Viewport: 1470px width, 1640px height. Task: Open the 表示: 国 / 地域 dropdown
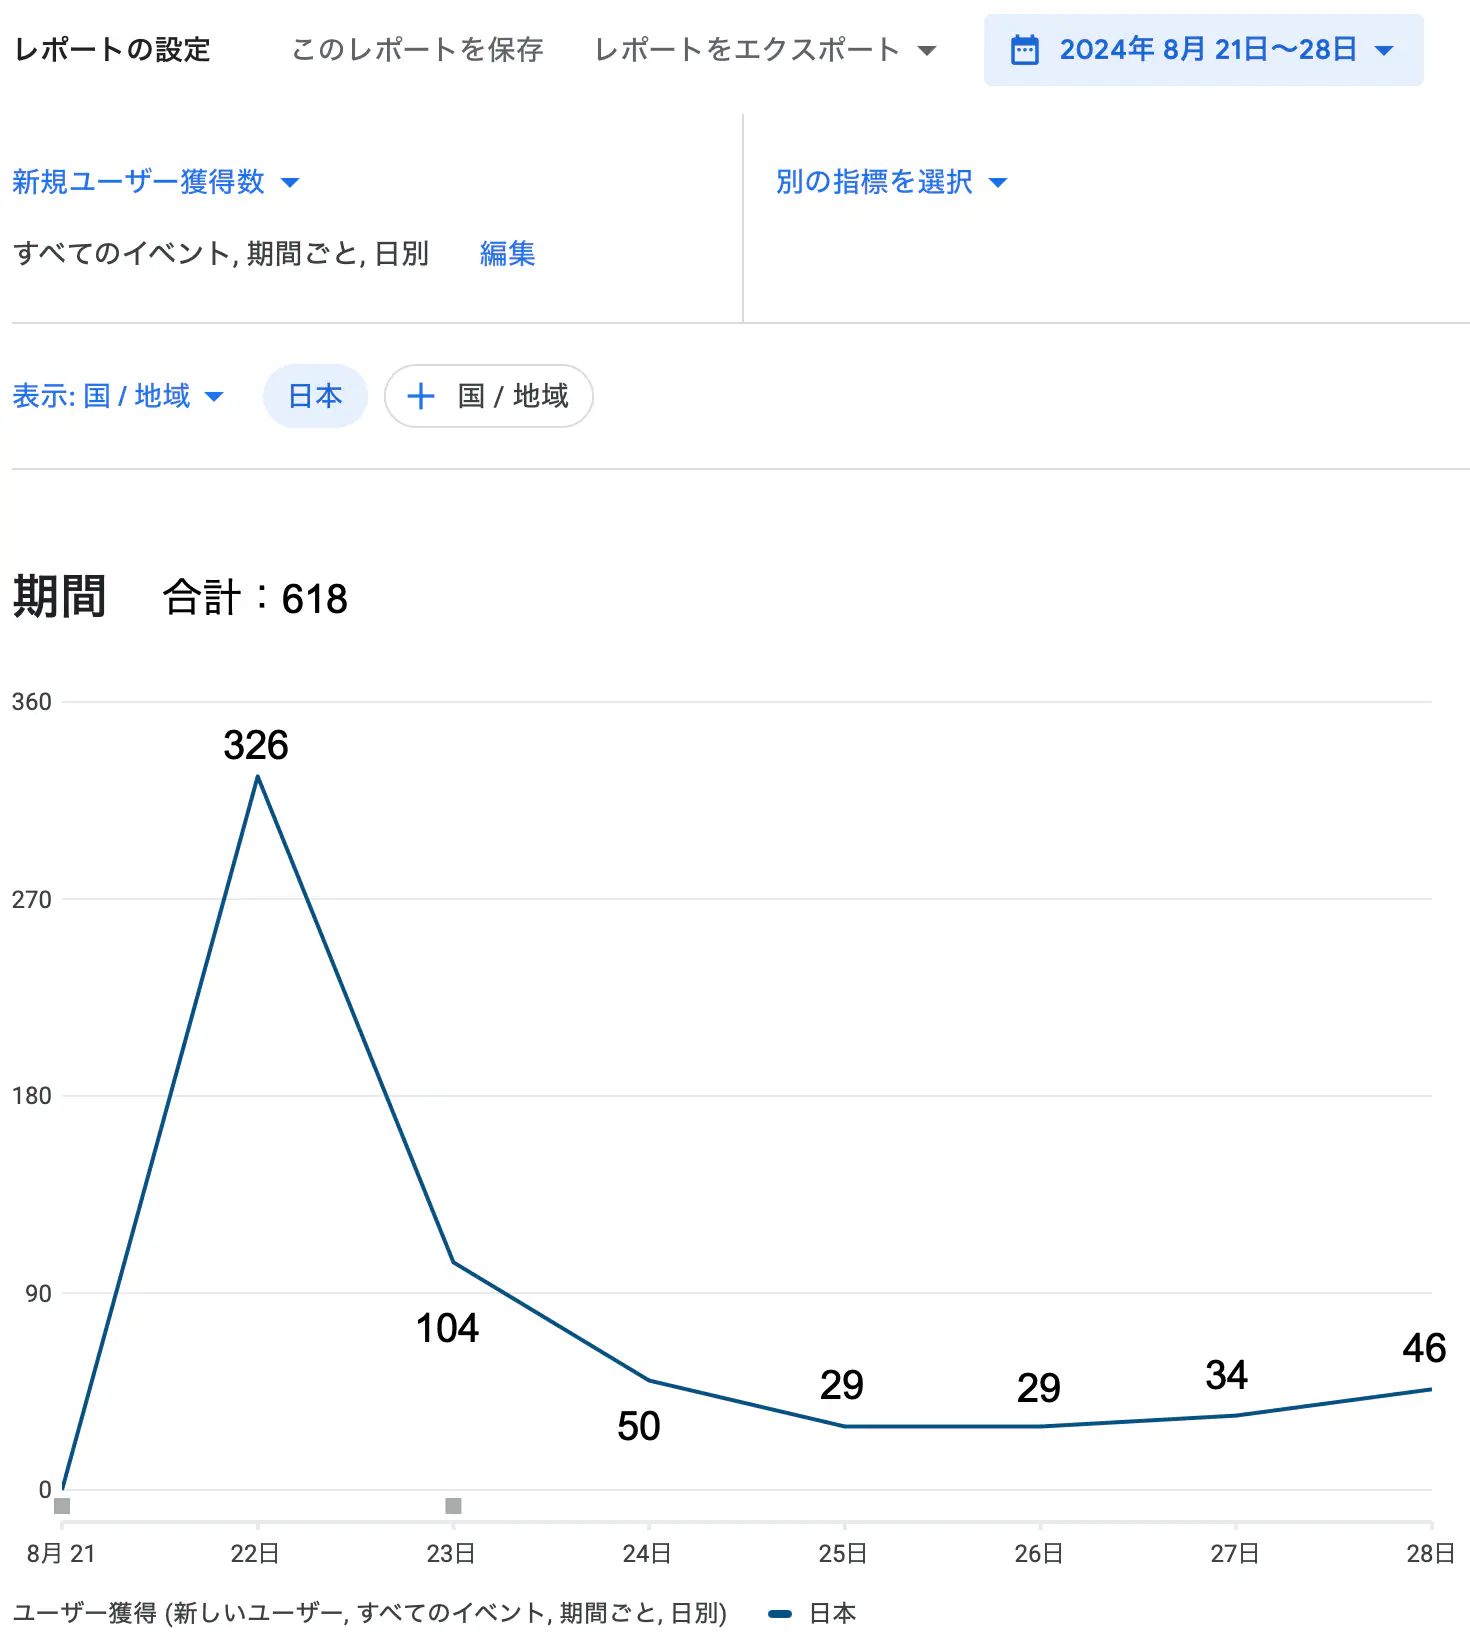coord(118,396)
